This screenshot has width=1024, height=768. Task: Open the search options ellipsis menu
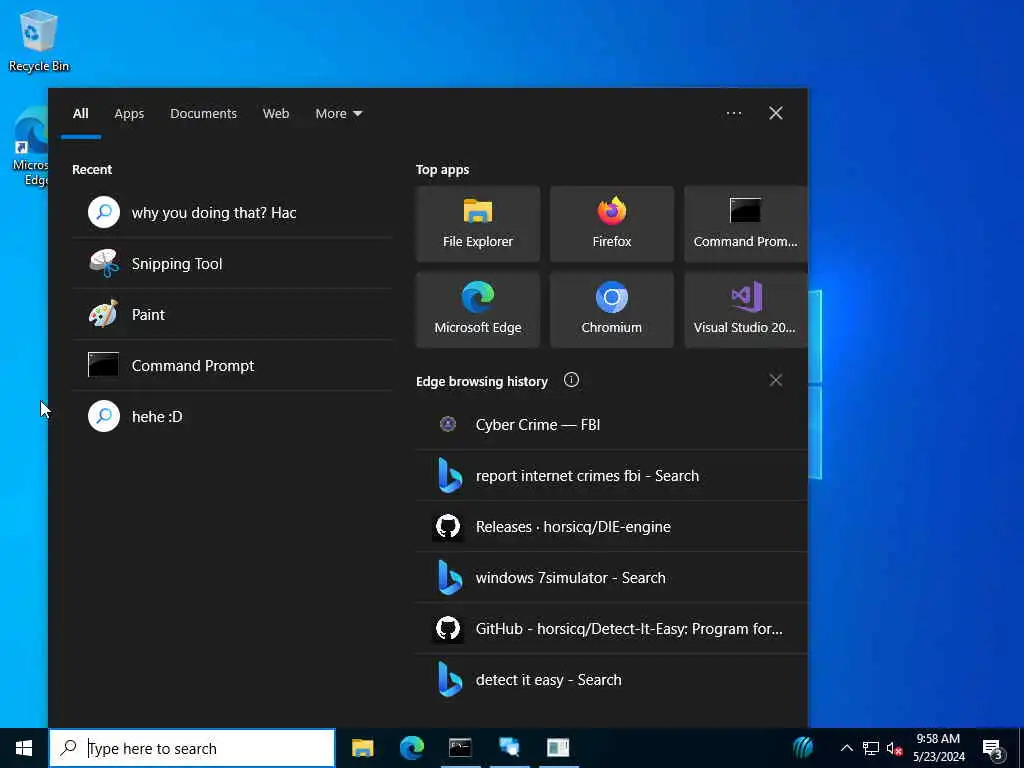click(x=733, y=114)
